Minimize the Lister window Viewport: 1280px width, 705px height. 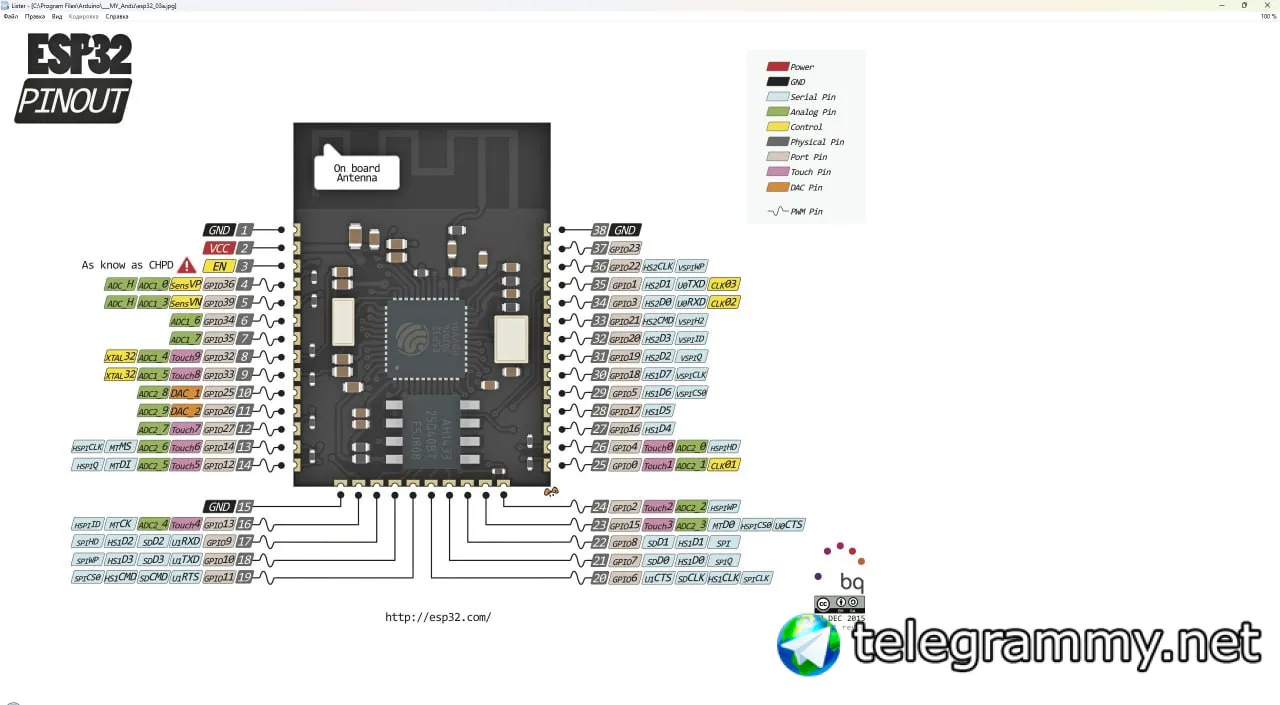(x=1223, y=5)
